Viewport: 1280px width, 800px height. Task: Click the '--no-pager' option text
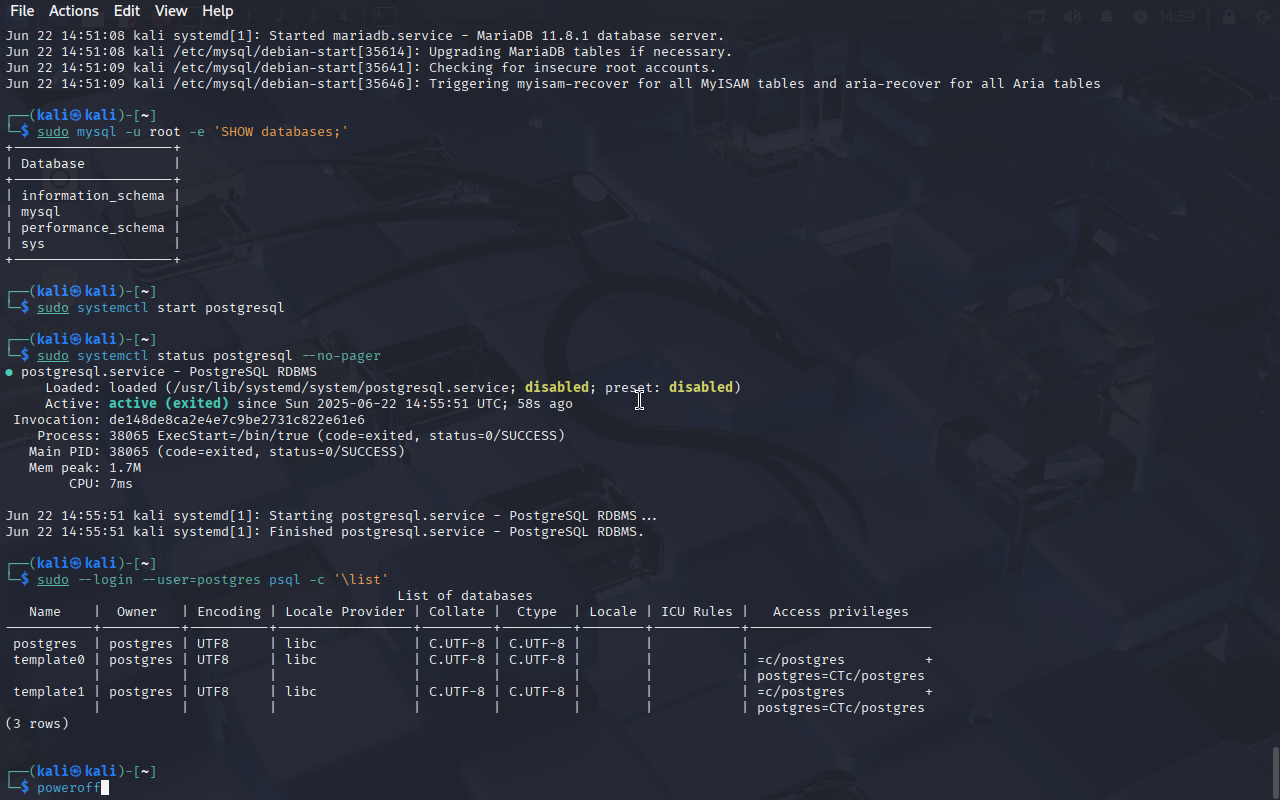click(x=341, y=356)
